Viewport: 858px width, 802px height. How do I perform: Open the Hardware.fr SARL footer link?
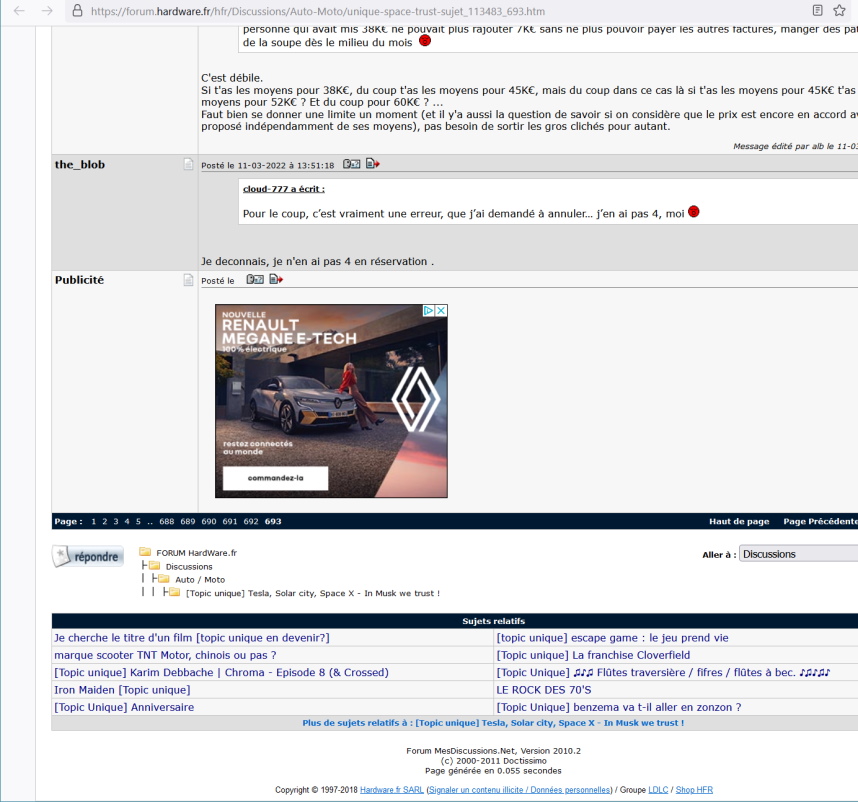pyautogui.click(x=392, y=790)
